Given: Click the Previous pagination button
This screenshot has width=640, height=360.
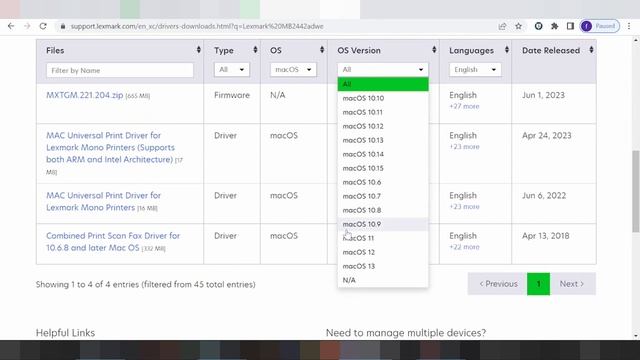Looking at the screenshot, I should pyautogui.click(x=498, y=284).
